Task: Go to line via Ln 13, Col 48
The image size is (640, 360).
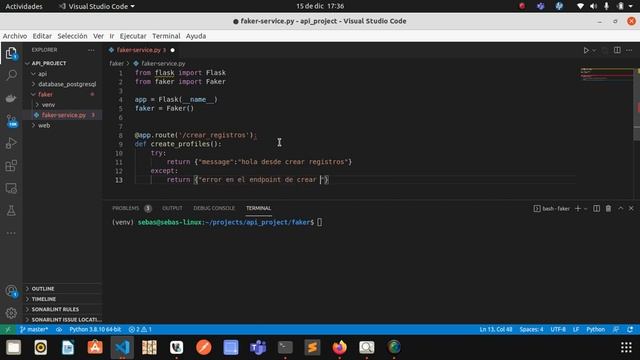Action: pyautogui.click(x=496, y=329)
